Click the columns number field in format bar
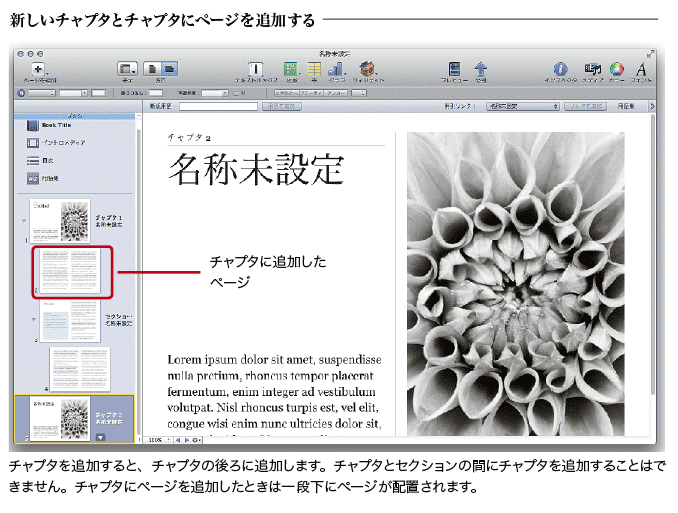678x513 pixels. 156,93
